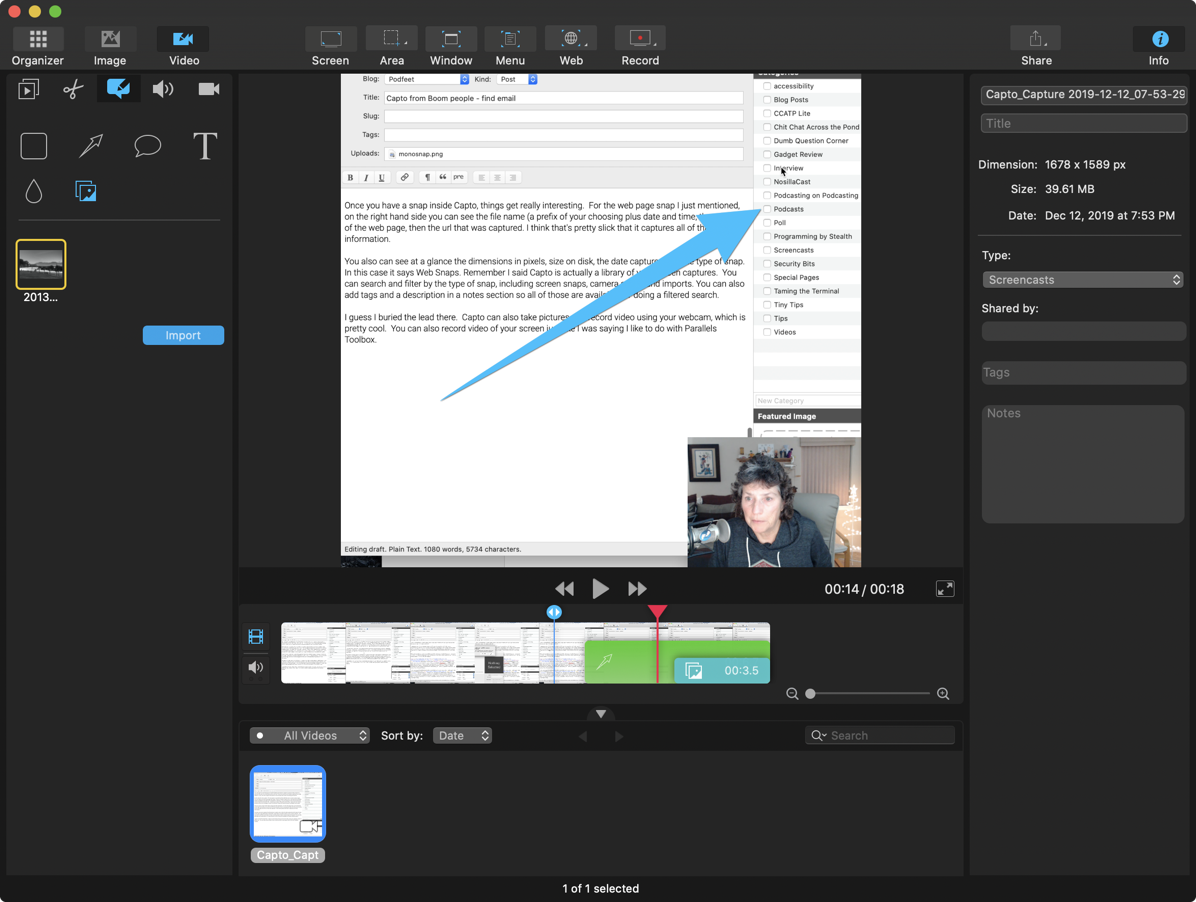
Task: Play the video preview
Action: (x=600, y=589)
